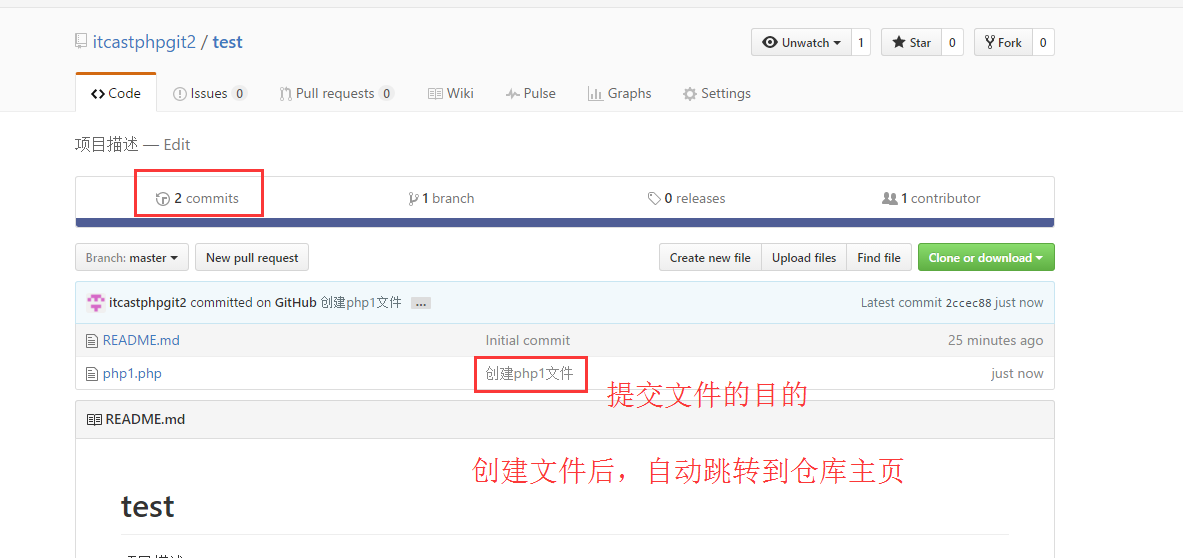This screenshot has width=1183, height=558.
Task: Click the commits history clock icon
Action: [162, 199]
